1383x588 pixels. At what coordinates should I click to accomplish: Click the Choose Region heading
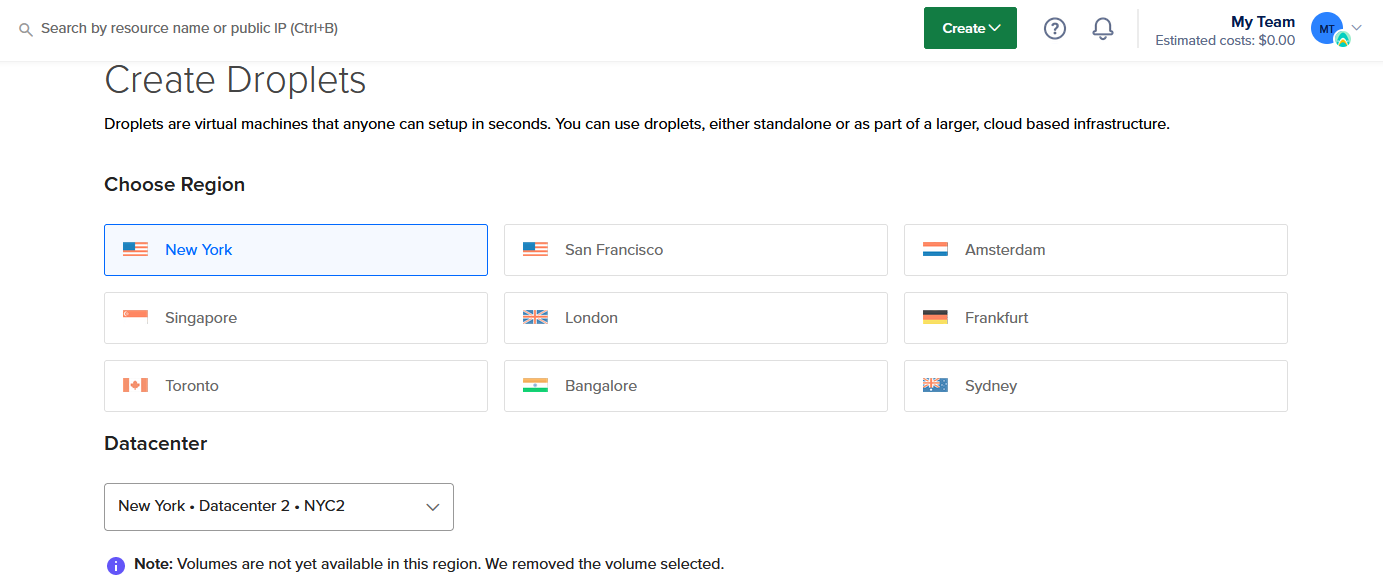(174, 185)
